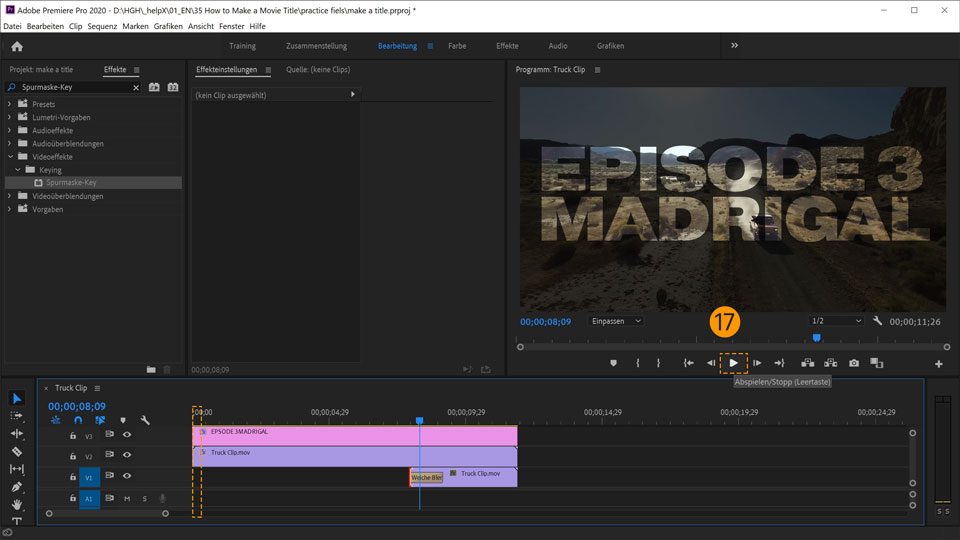960x540 pixels.
Task: Select the Razor tool in the tools panel
Action: pyautogui.click(x=17, y=451)
